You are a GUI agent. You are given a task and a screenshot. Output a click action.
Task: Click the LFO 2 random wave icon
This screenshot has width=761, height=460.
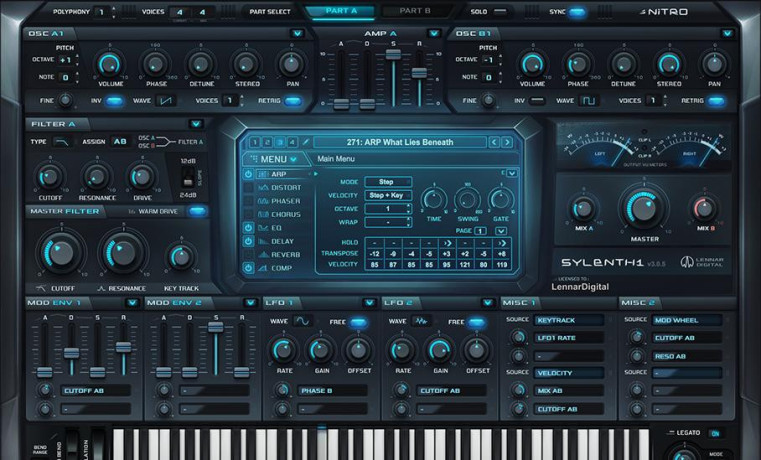[x=420, y=321]
